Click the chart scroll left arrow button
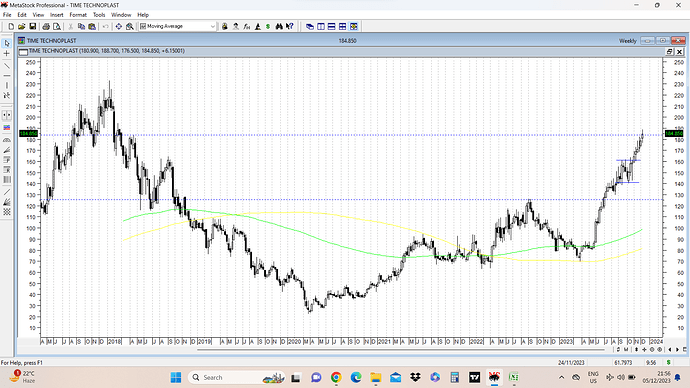The image size is (690, 388). click(x=670, y=350)
